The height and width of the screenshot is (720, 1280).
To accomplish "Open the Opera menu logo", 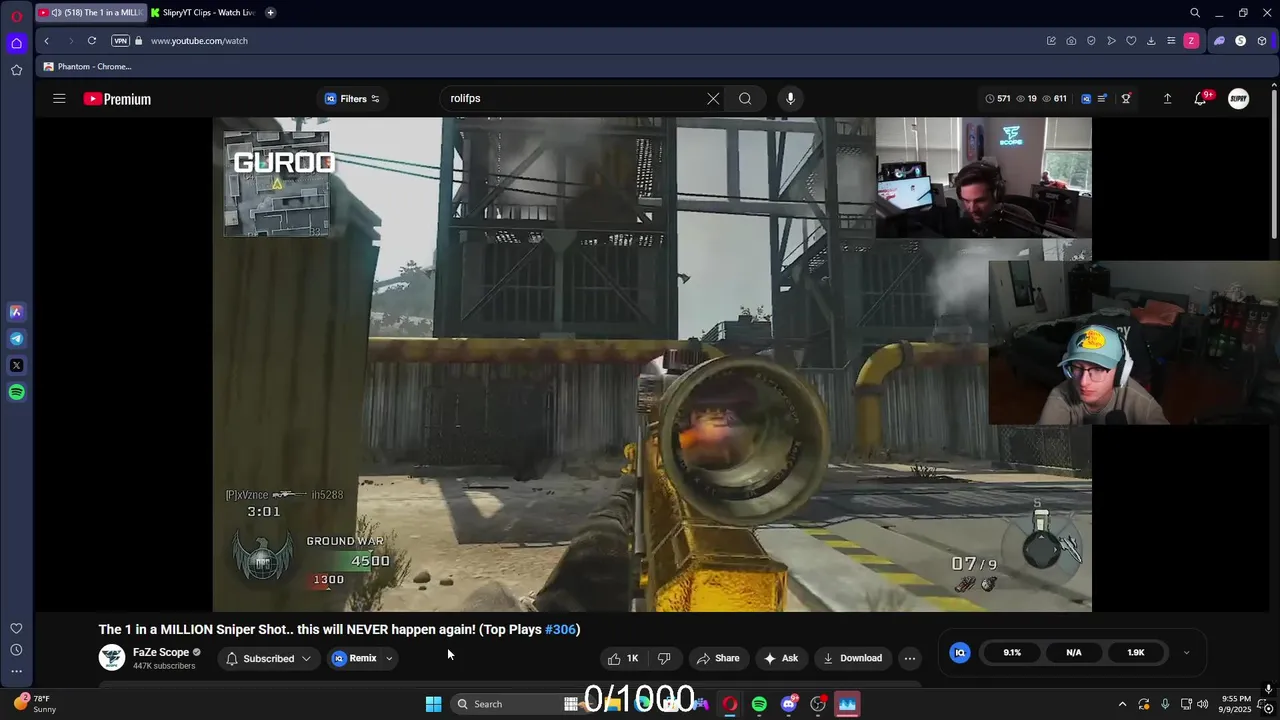I will click(x=16, y=16).
